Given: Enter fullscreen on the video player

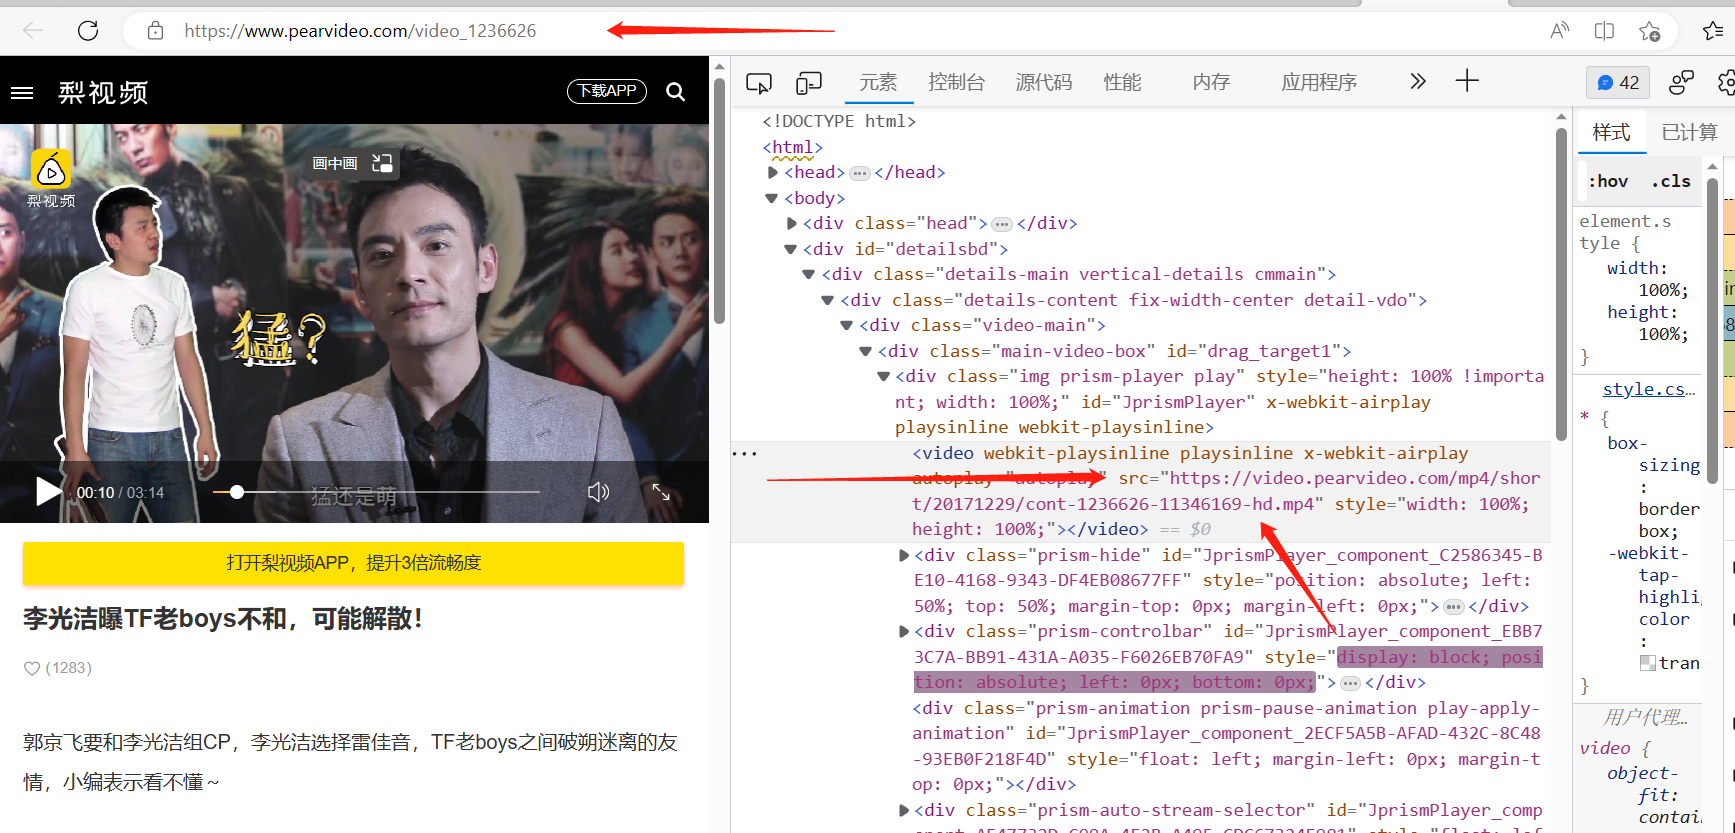Looking at the screenshot, I should (661, 492).
